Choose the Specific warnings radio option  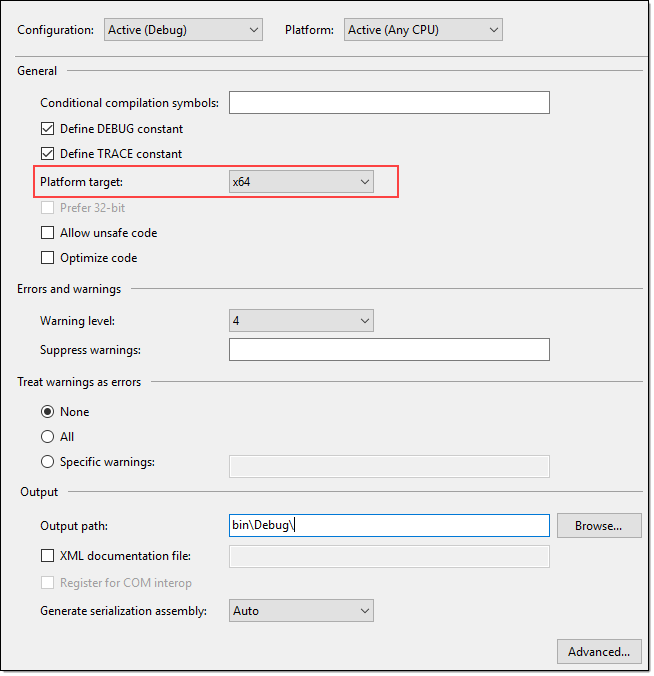coord(47,462)
